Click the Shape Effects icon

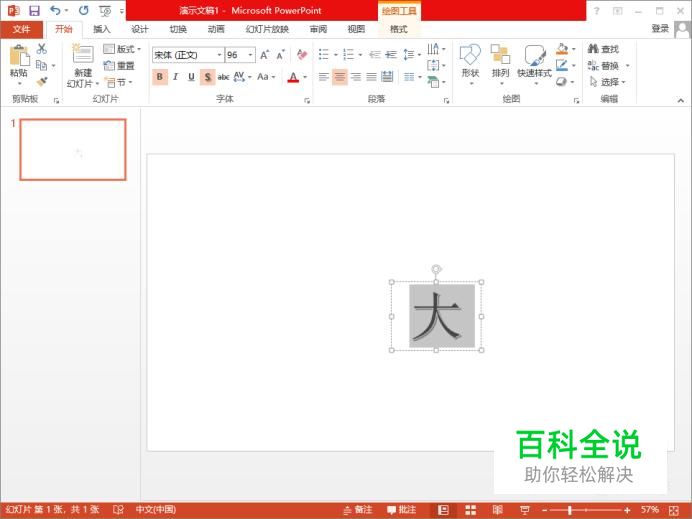[x=561, y=82]
